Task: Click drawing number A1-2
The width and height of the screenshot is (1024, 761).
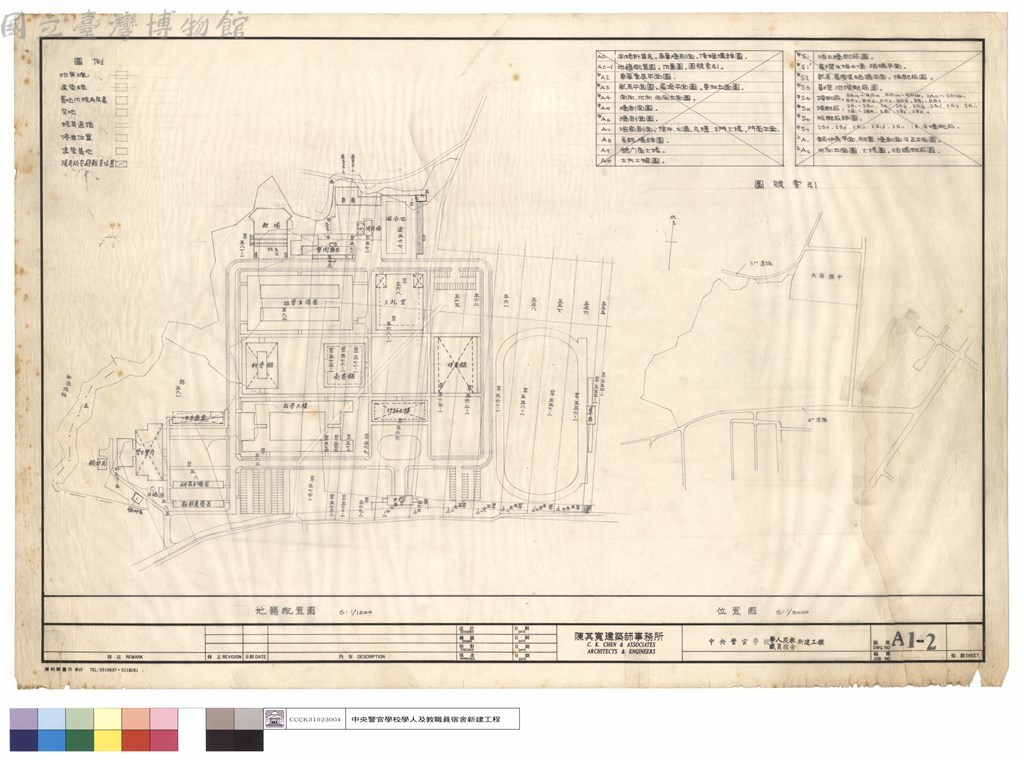Action: pos(914,640)
